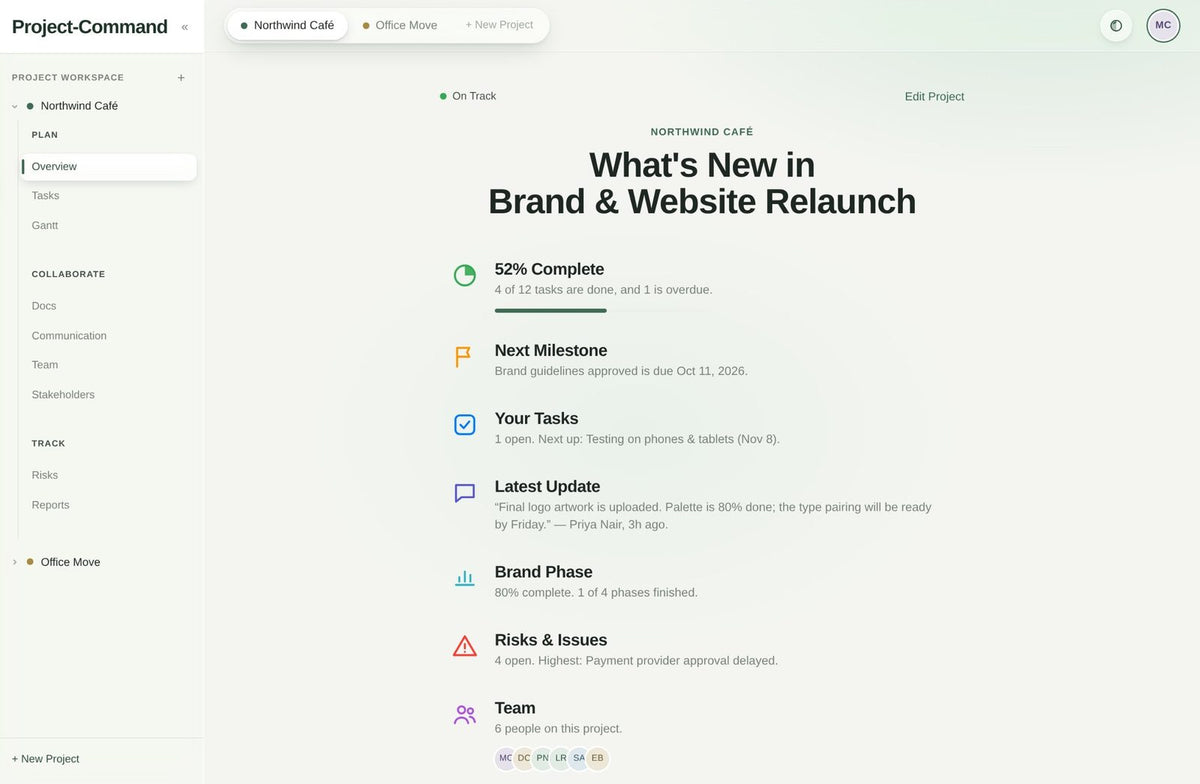
Task: Click the 52% Complete heading
Action: click(x=549, y=269)
